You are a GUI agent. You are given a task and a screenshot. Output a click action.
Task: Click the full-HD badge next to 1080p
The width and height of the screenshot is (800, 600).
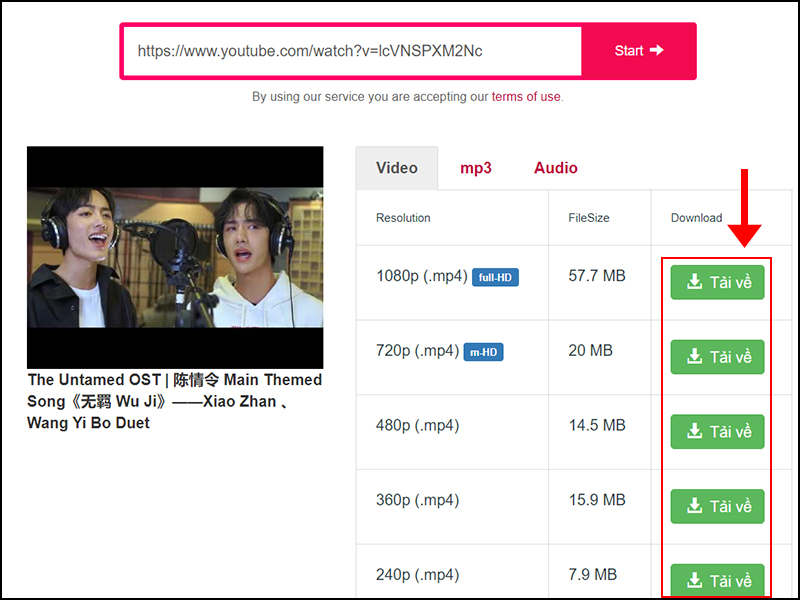495,278
